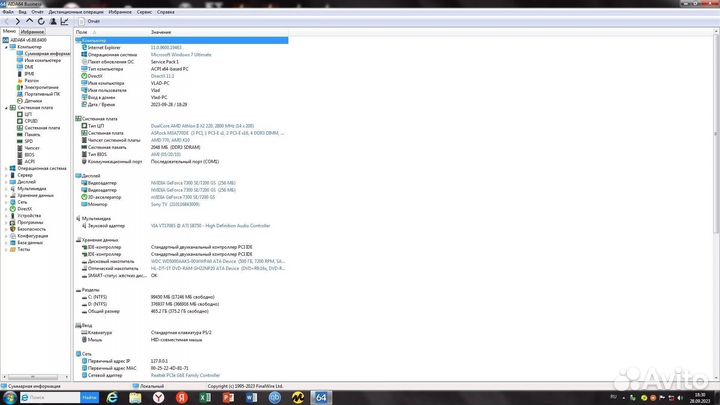Viewport: 720px width, 405px height.
Task: Open the graph chart toolbar icon
Action: [64, 20]
